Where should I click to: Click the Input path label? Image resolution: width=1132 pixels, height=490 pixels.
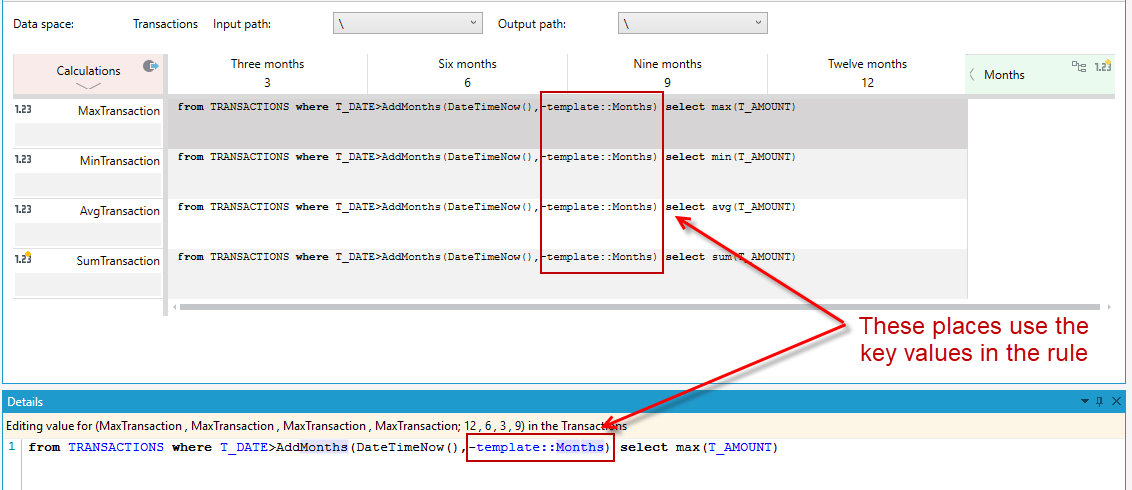[x=244, y=24]
